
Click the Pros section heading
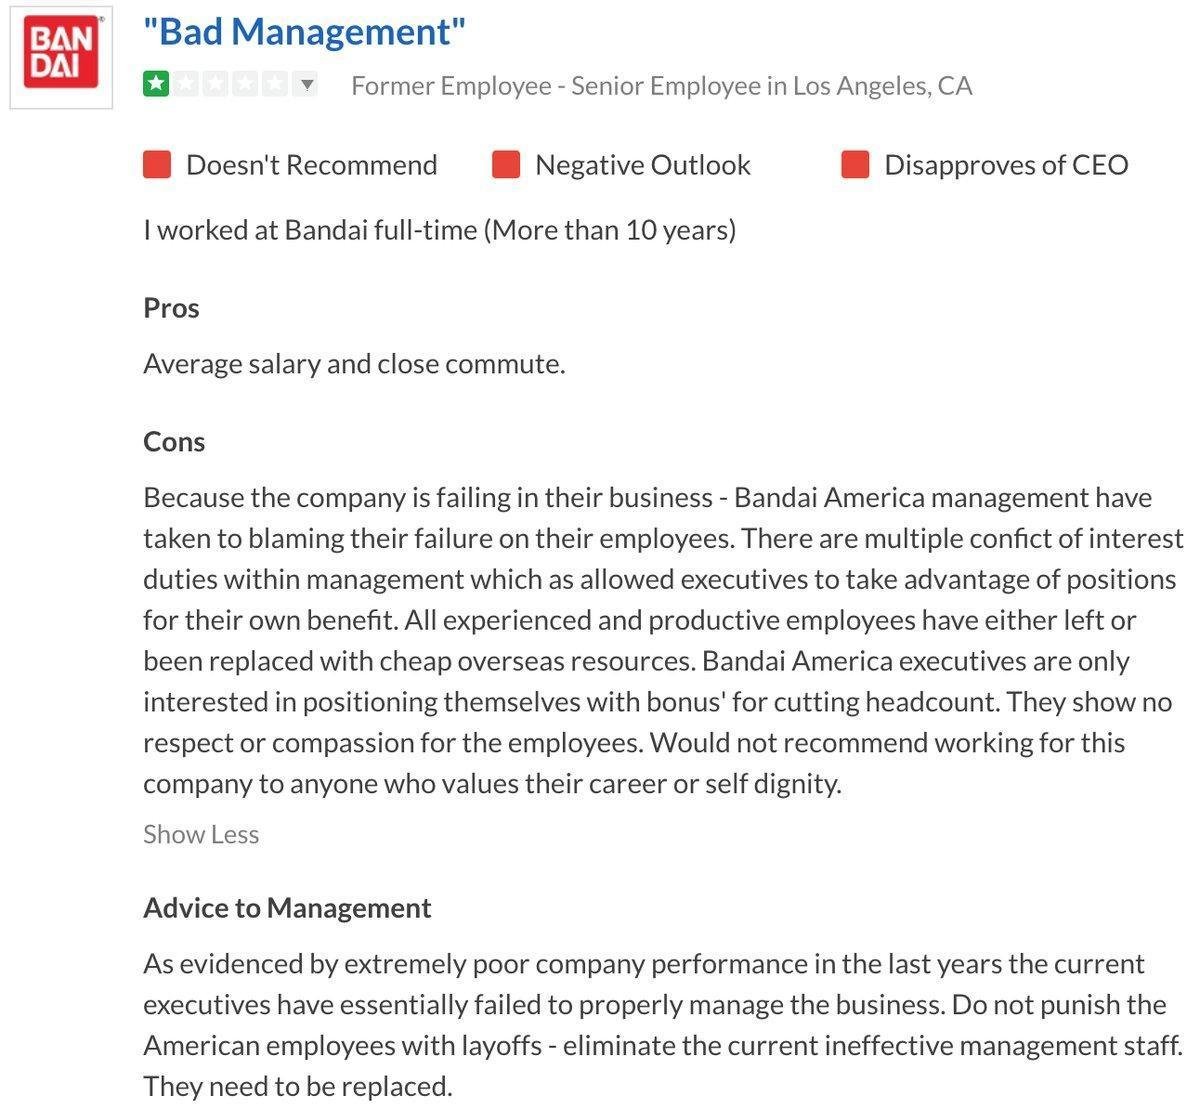(x=171, y=308)
